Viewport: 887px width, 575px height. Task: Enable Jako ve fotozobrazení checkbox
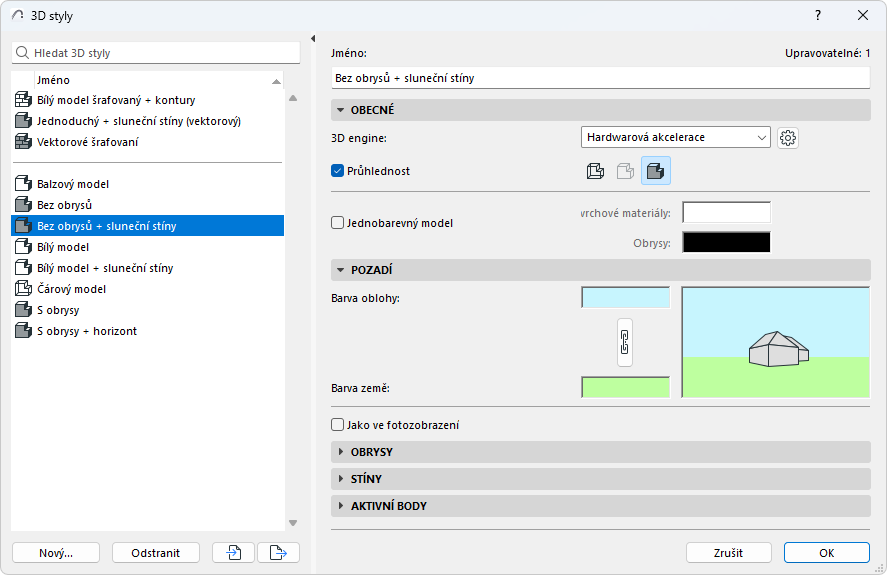(338, 424)
